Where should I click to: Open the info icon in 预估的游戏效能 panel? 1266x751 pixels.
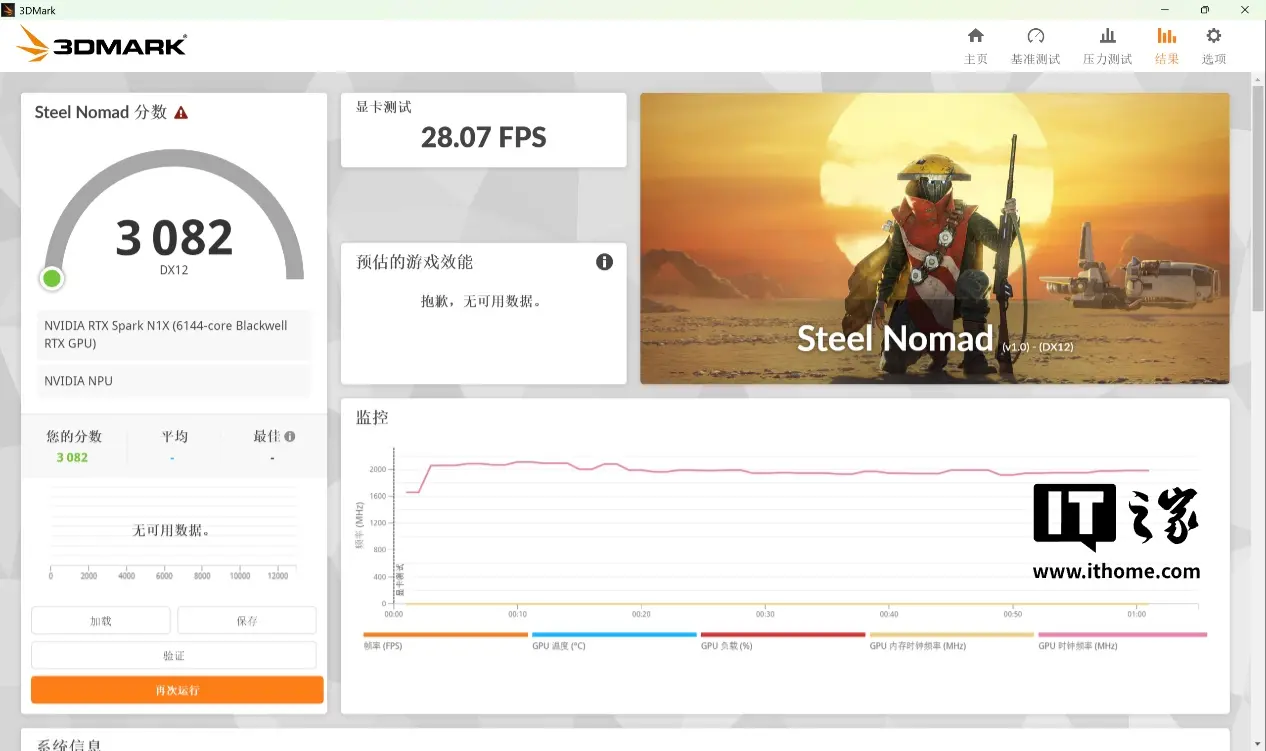[604, 262]
